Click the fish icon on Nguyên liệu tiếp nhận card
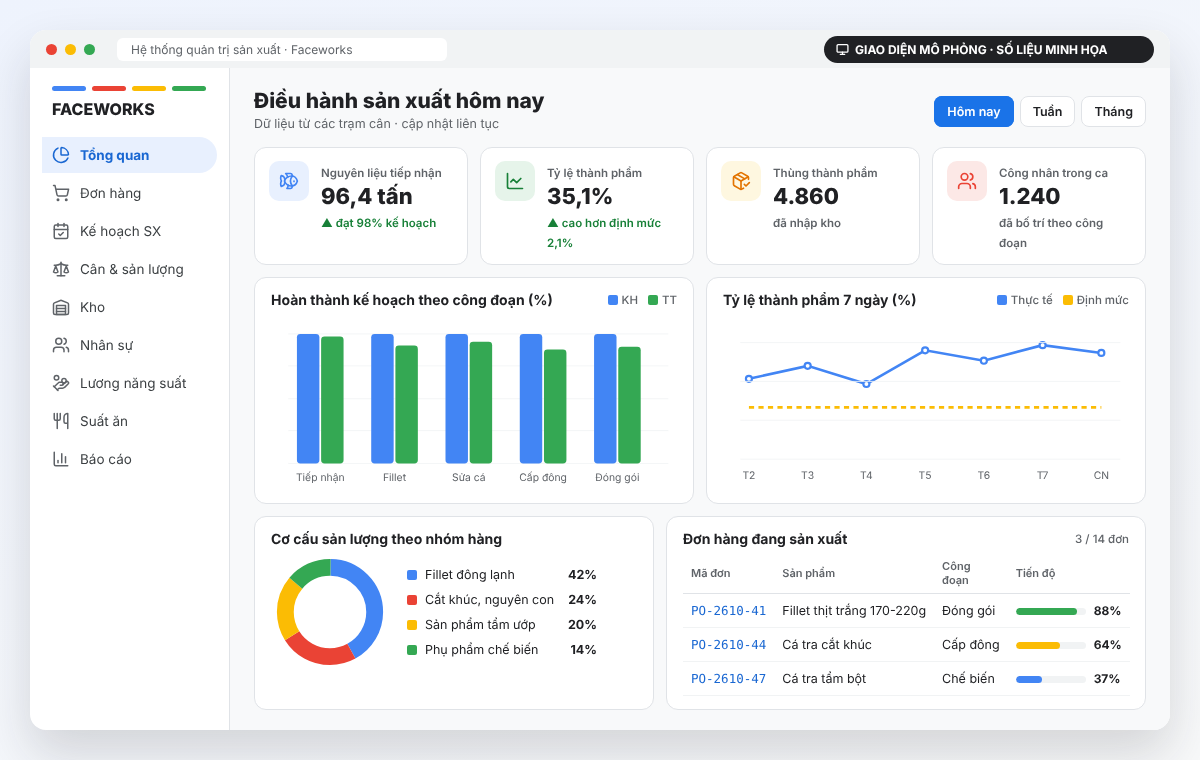 289,181
